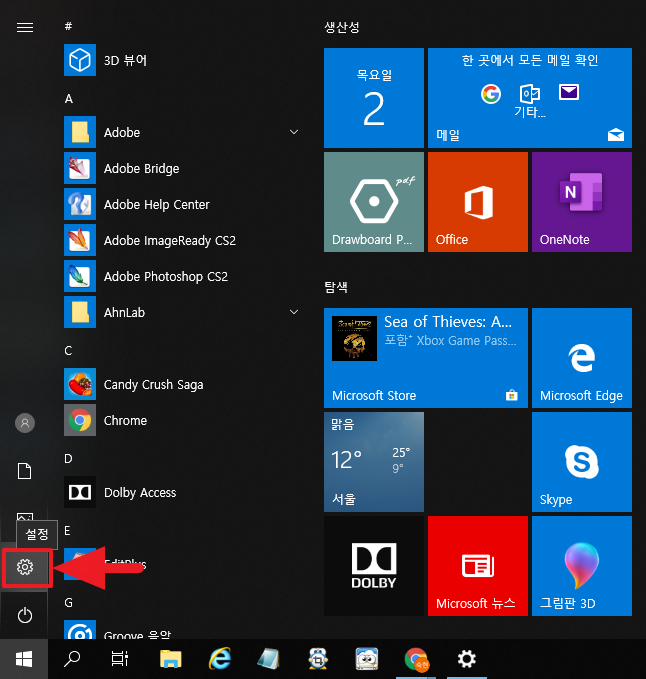The height and width of the screenshot is (679, 646).
Task: Open the 메일 tile
Action: click(x=530, y=98)
